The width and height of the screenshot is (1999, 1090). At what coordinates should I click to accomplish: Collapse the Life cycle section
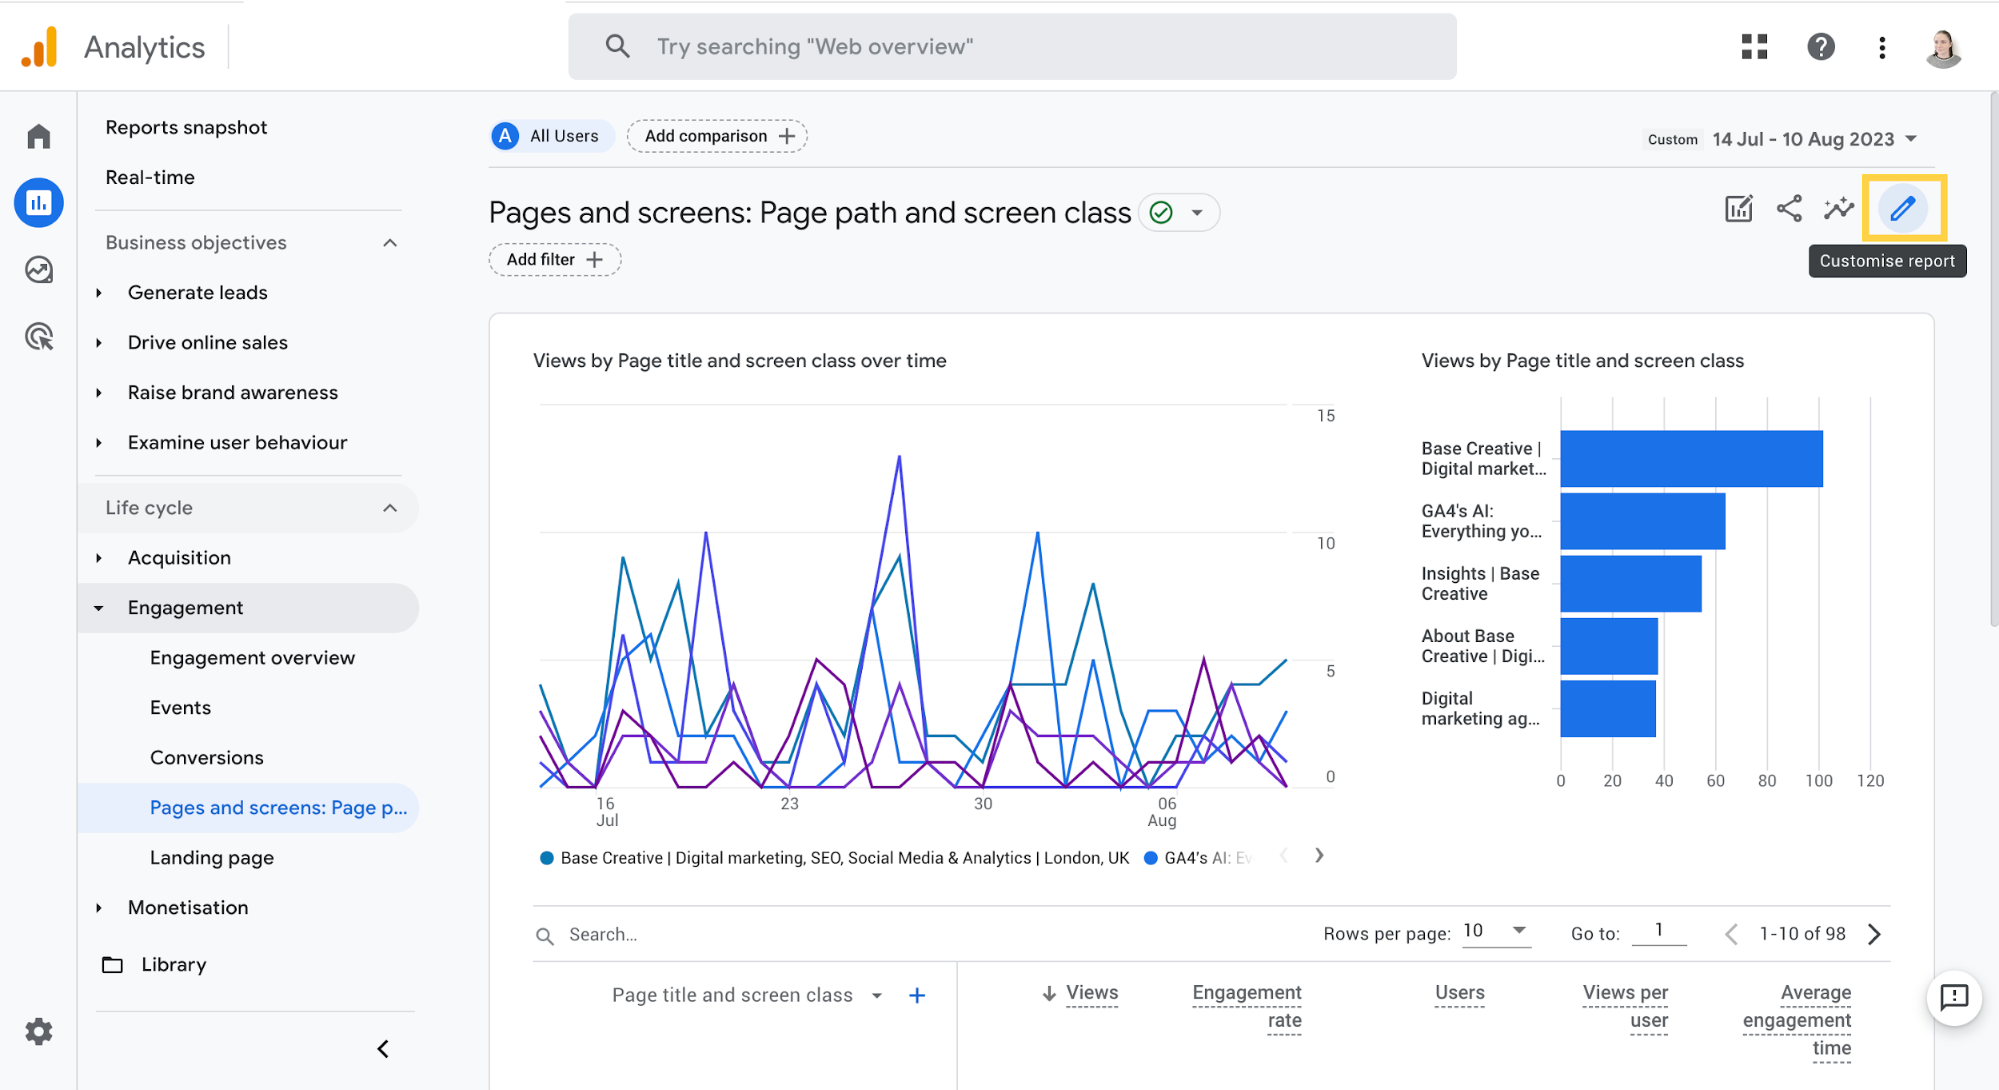(x=389, y=508)
